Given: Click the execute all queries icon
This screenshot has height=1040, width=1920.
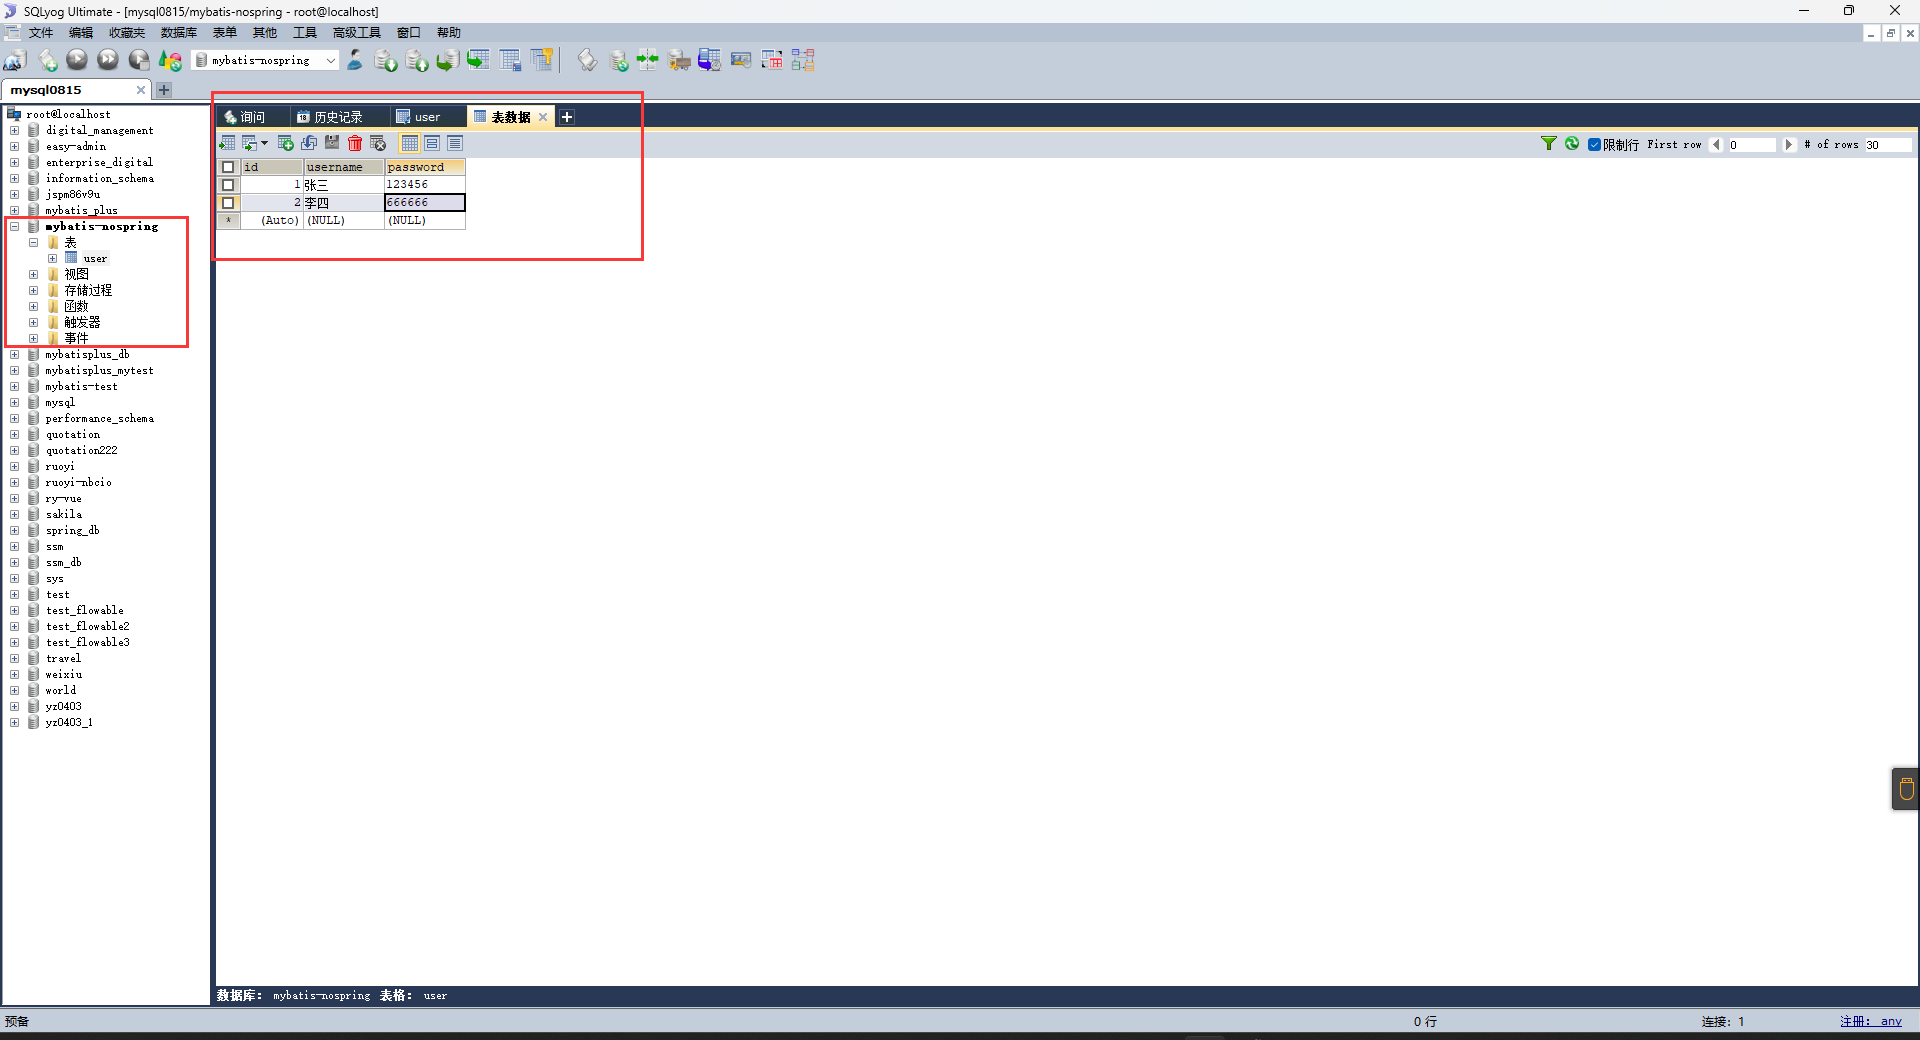Looking at the screenshot, I should click(x=108, y=60).
